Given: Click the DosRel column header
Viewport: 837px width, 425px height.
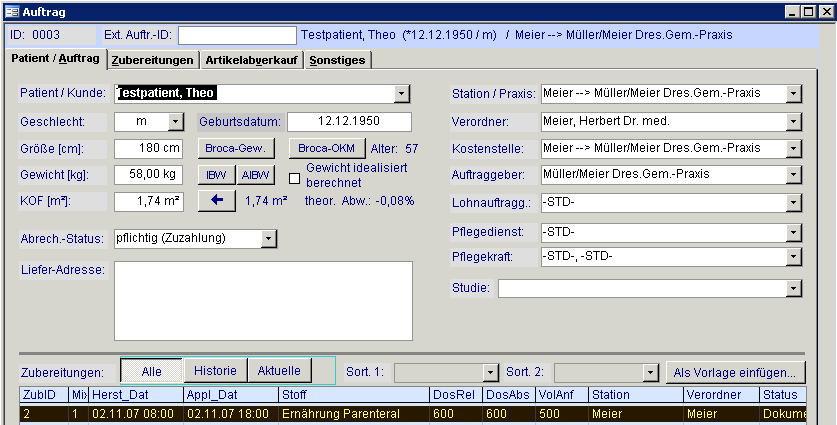Looking at the screenshot, I should click(456, 395).
